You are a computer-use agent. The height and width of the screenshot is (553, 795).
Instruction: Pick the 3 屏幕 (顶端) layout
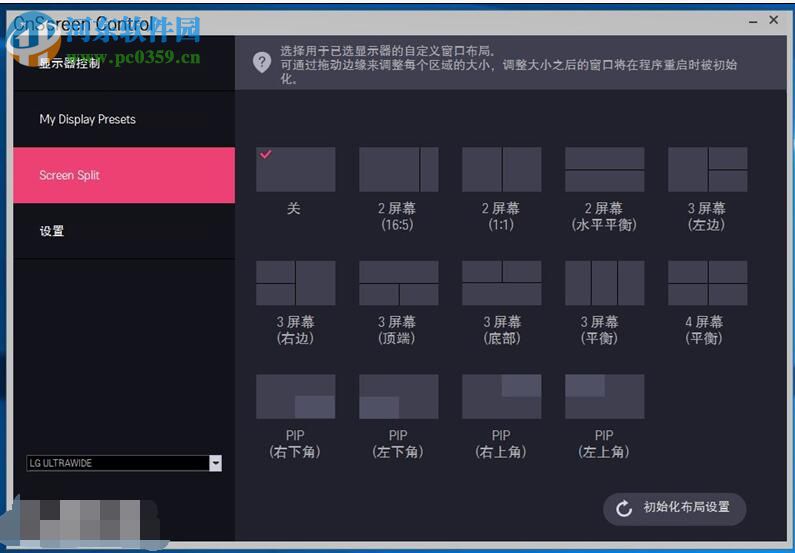tap(399, 283)
